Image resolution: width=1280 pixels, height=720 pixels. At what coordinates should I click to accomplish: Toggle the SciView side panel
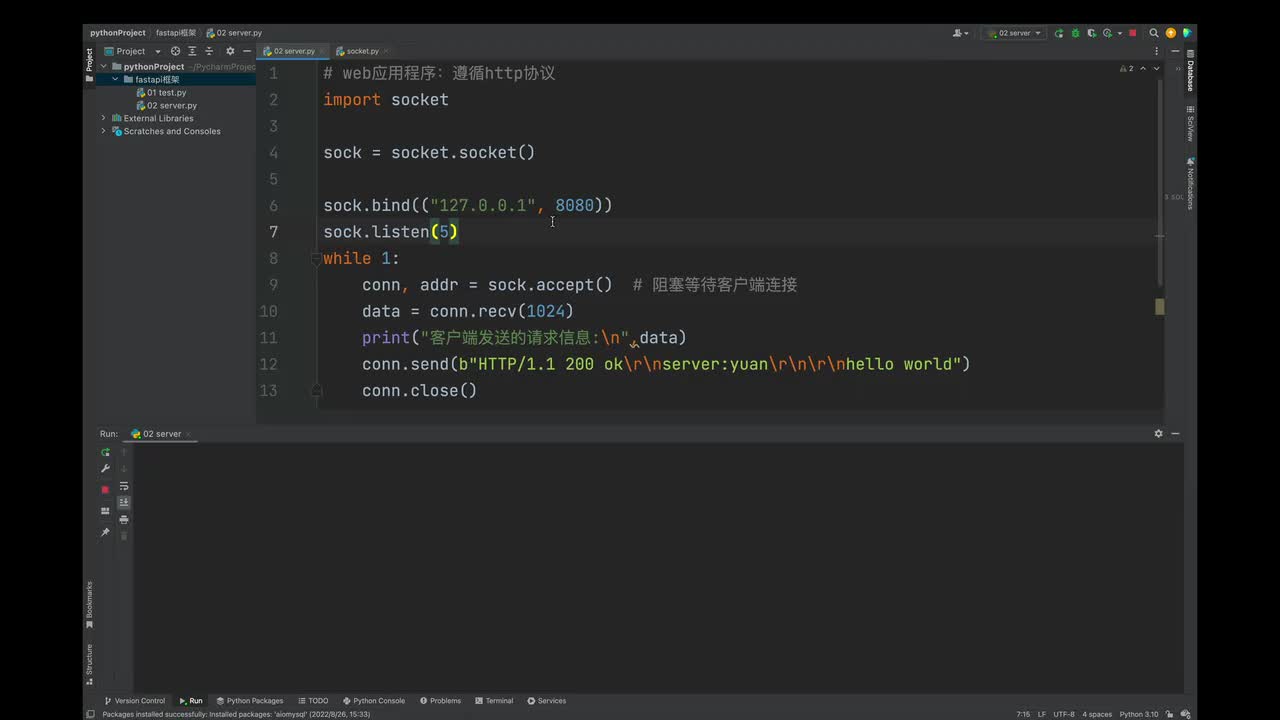[x=1190, y=124]
